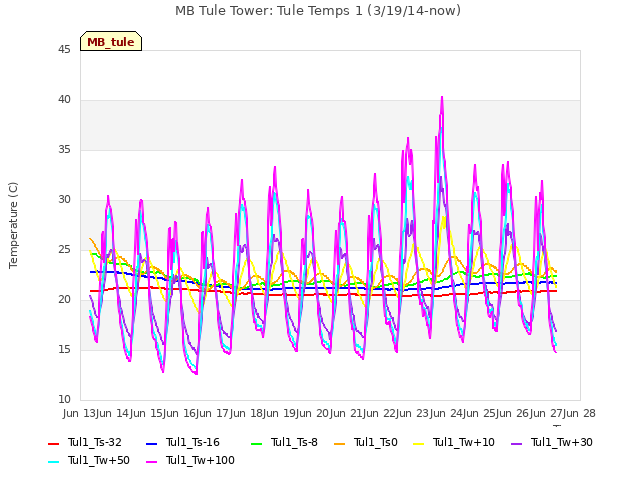Click the y-axis value 25
Viewport: 640px width, 480px height.
64,250
